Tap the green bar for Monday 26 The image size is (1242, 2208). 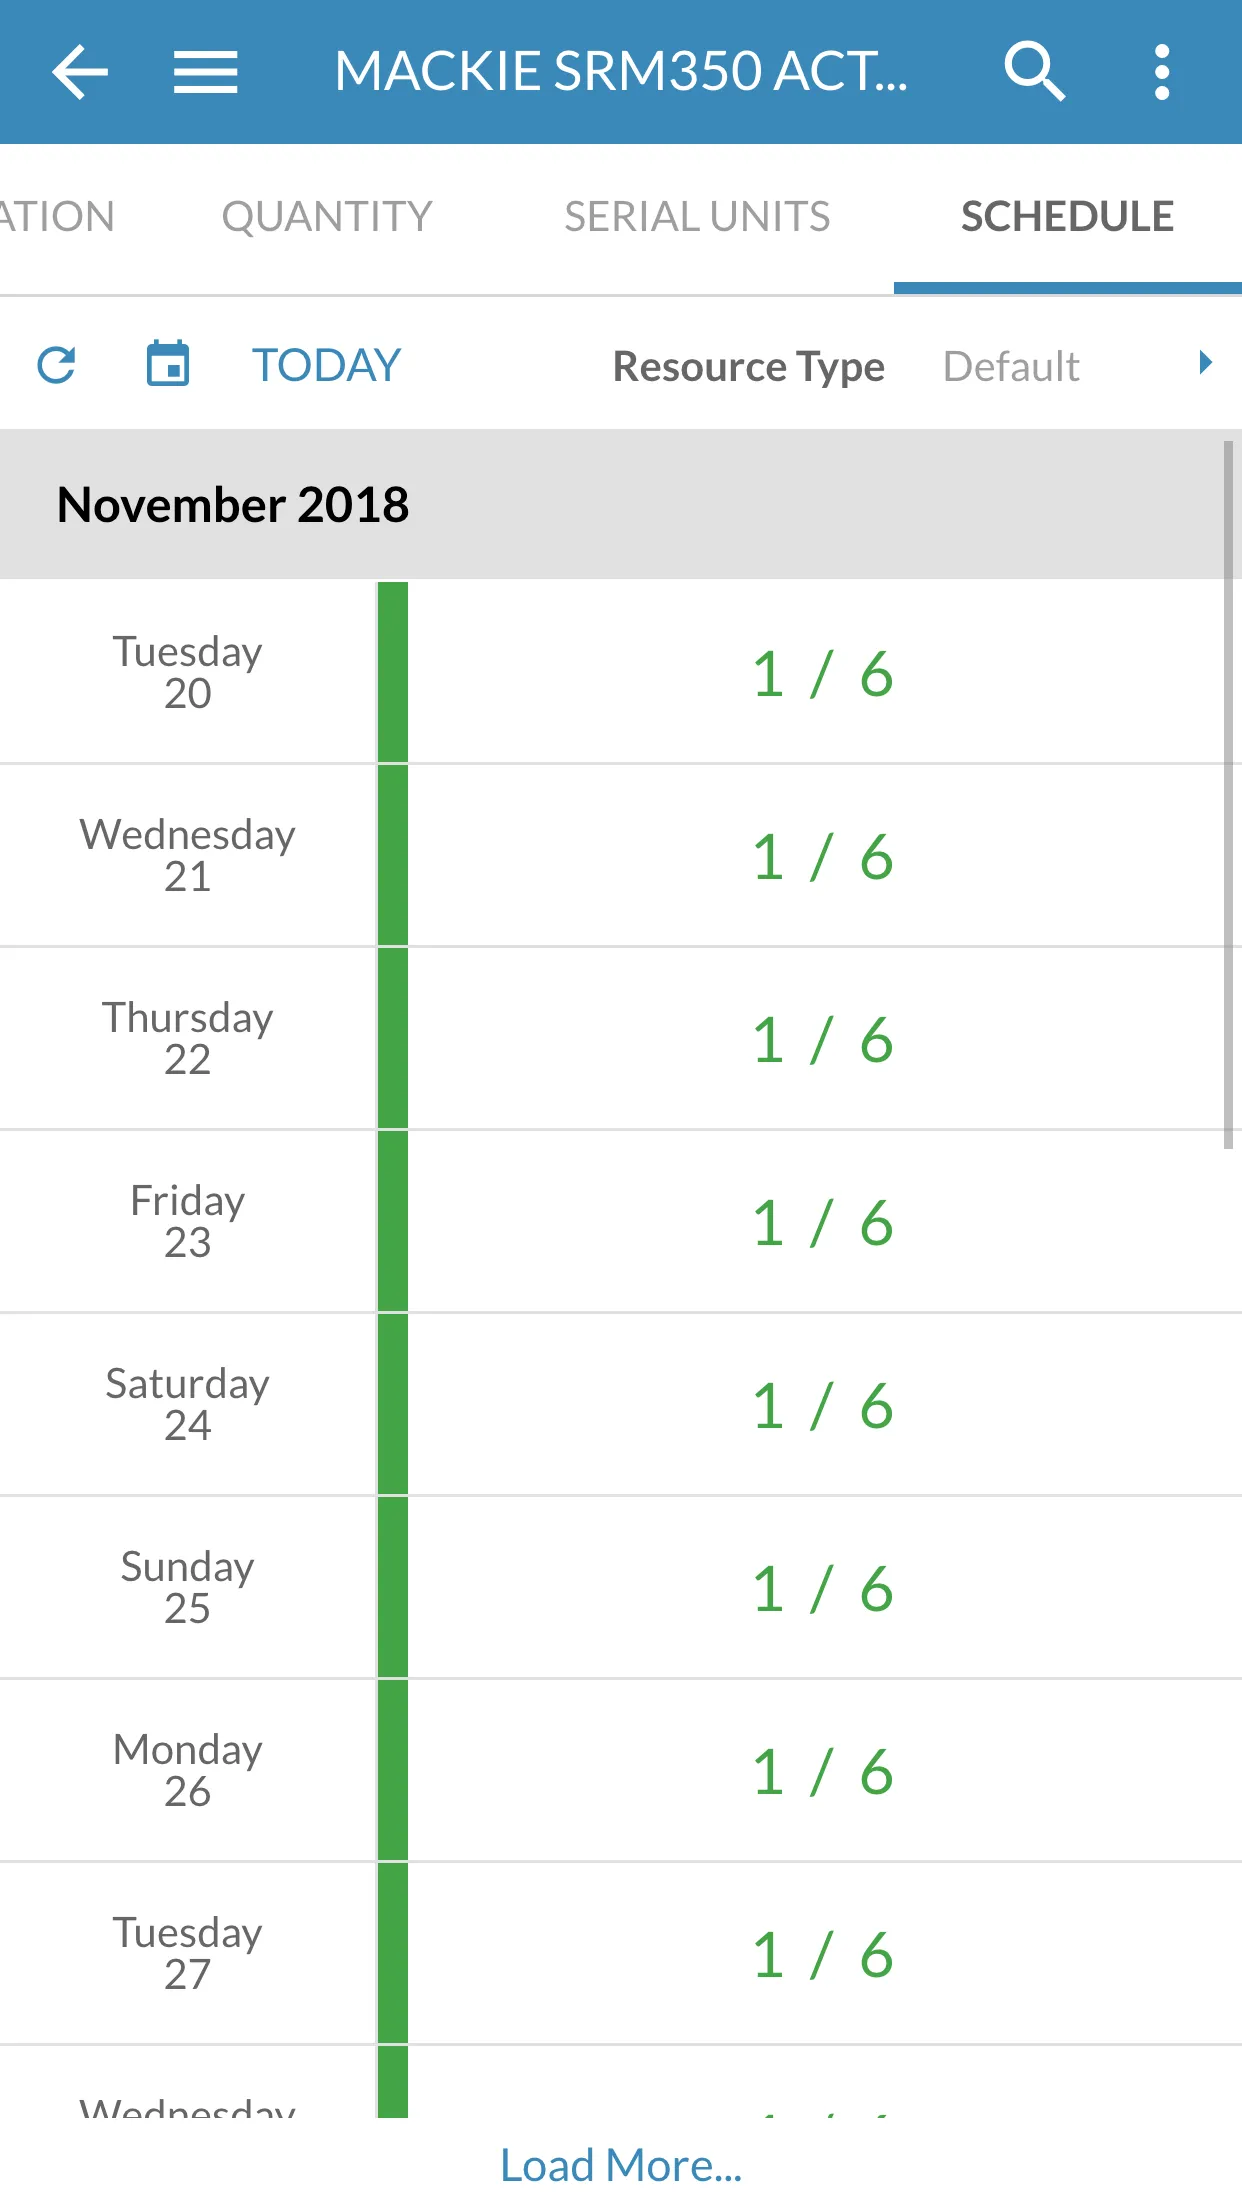(393, 1770)
